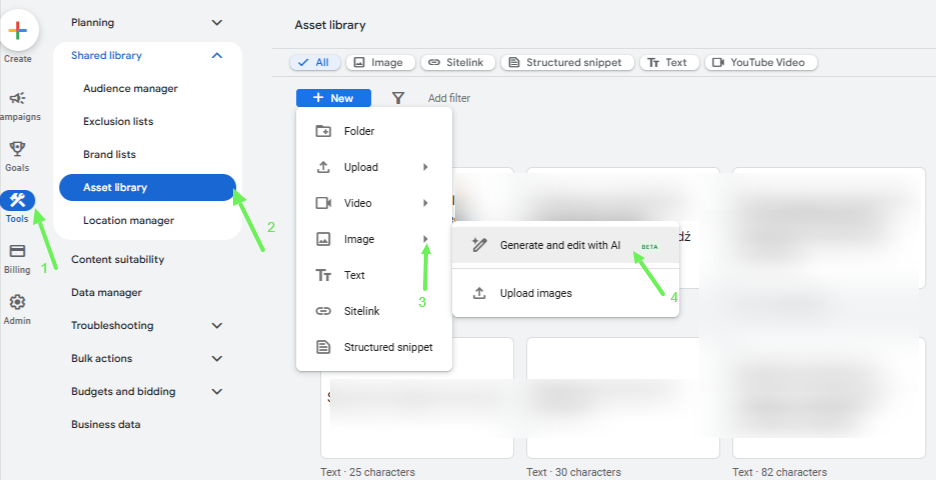936x480 pixels.
Task: Expand the Upload submenu arrow
Action: click(x=426, y=167)
